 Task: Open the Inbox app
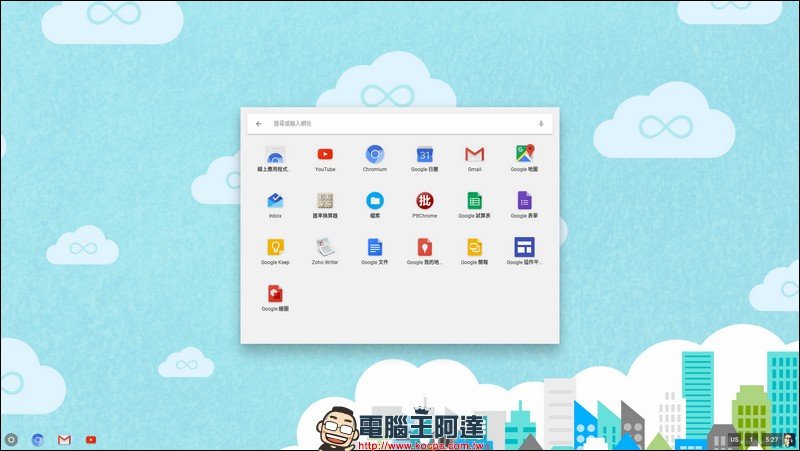coord(275,201)
